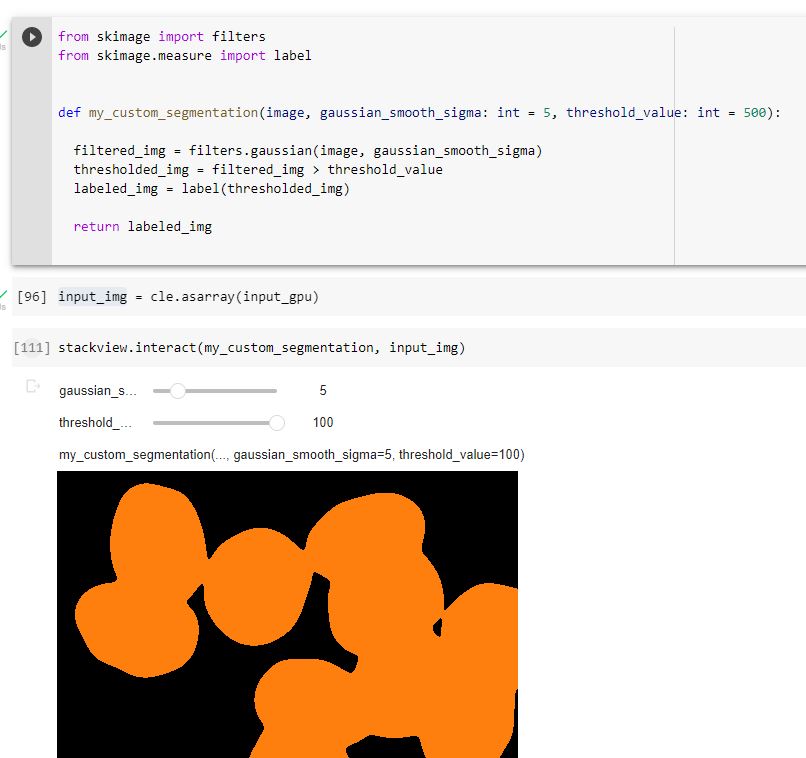The width and height of the screenshot is (806, 758).
Task: Click the execution prompt [96]
Action: tap(32, 296)
